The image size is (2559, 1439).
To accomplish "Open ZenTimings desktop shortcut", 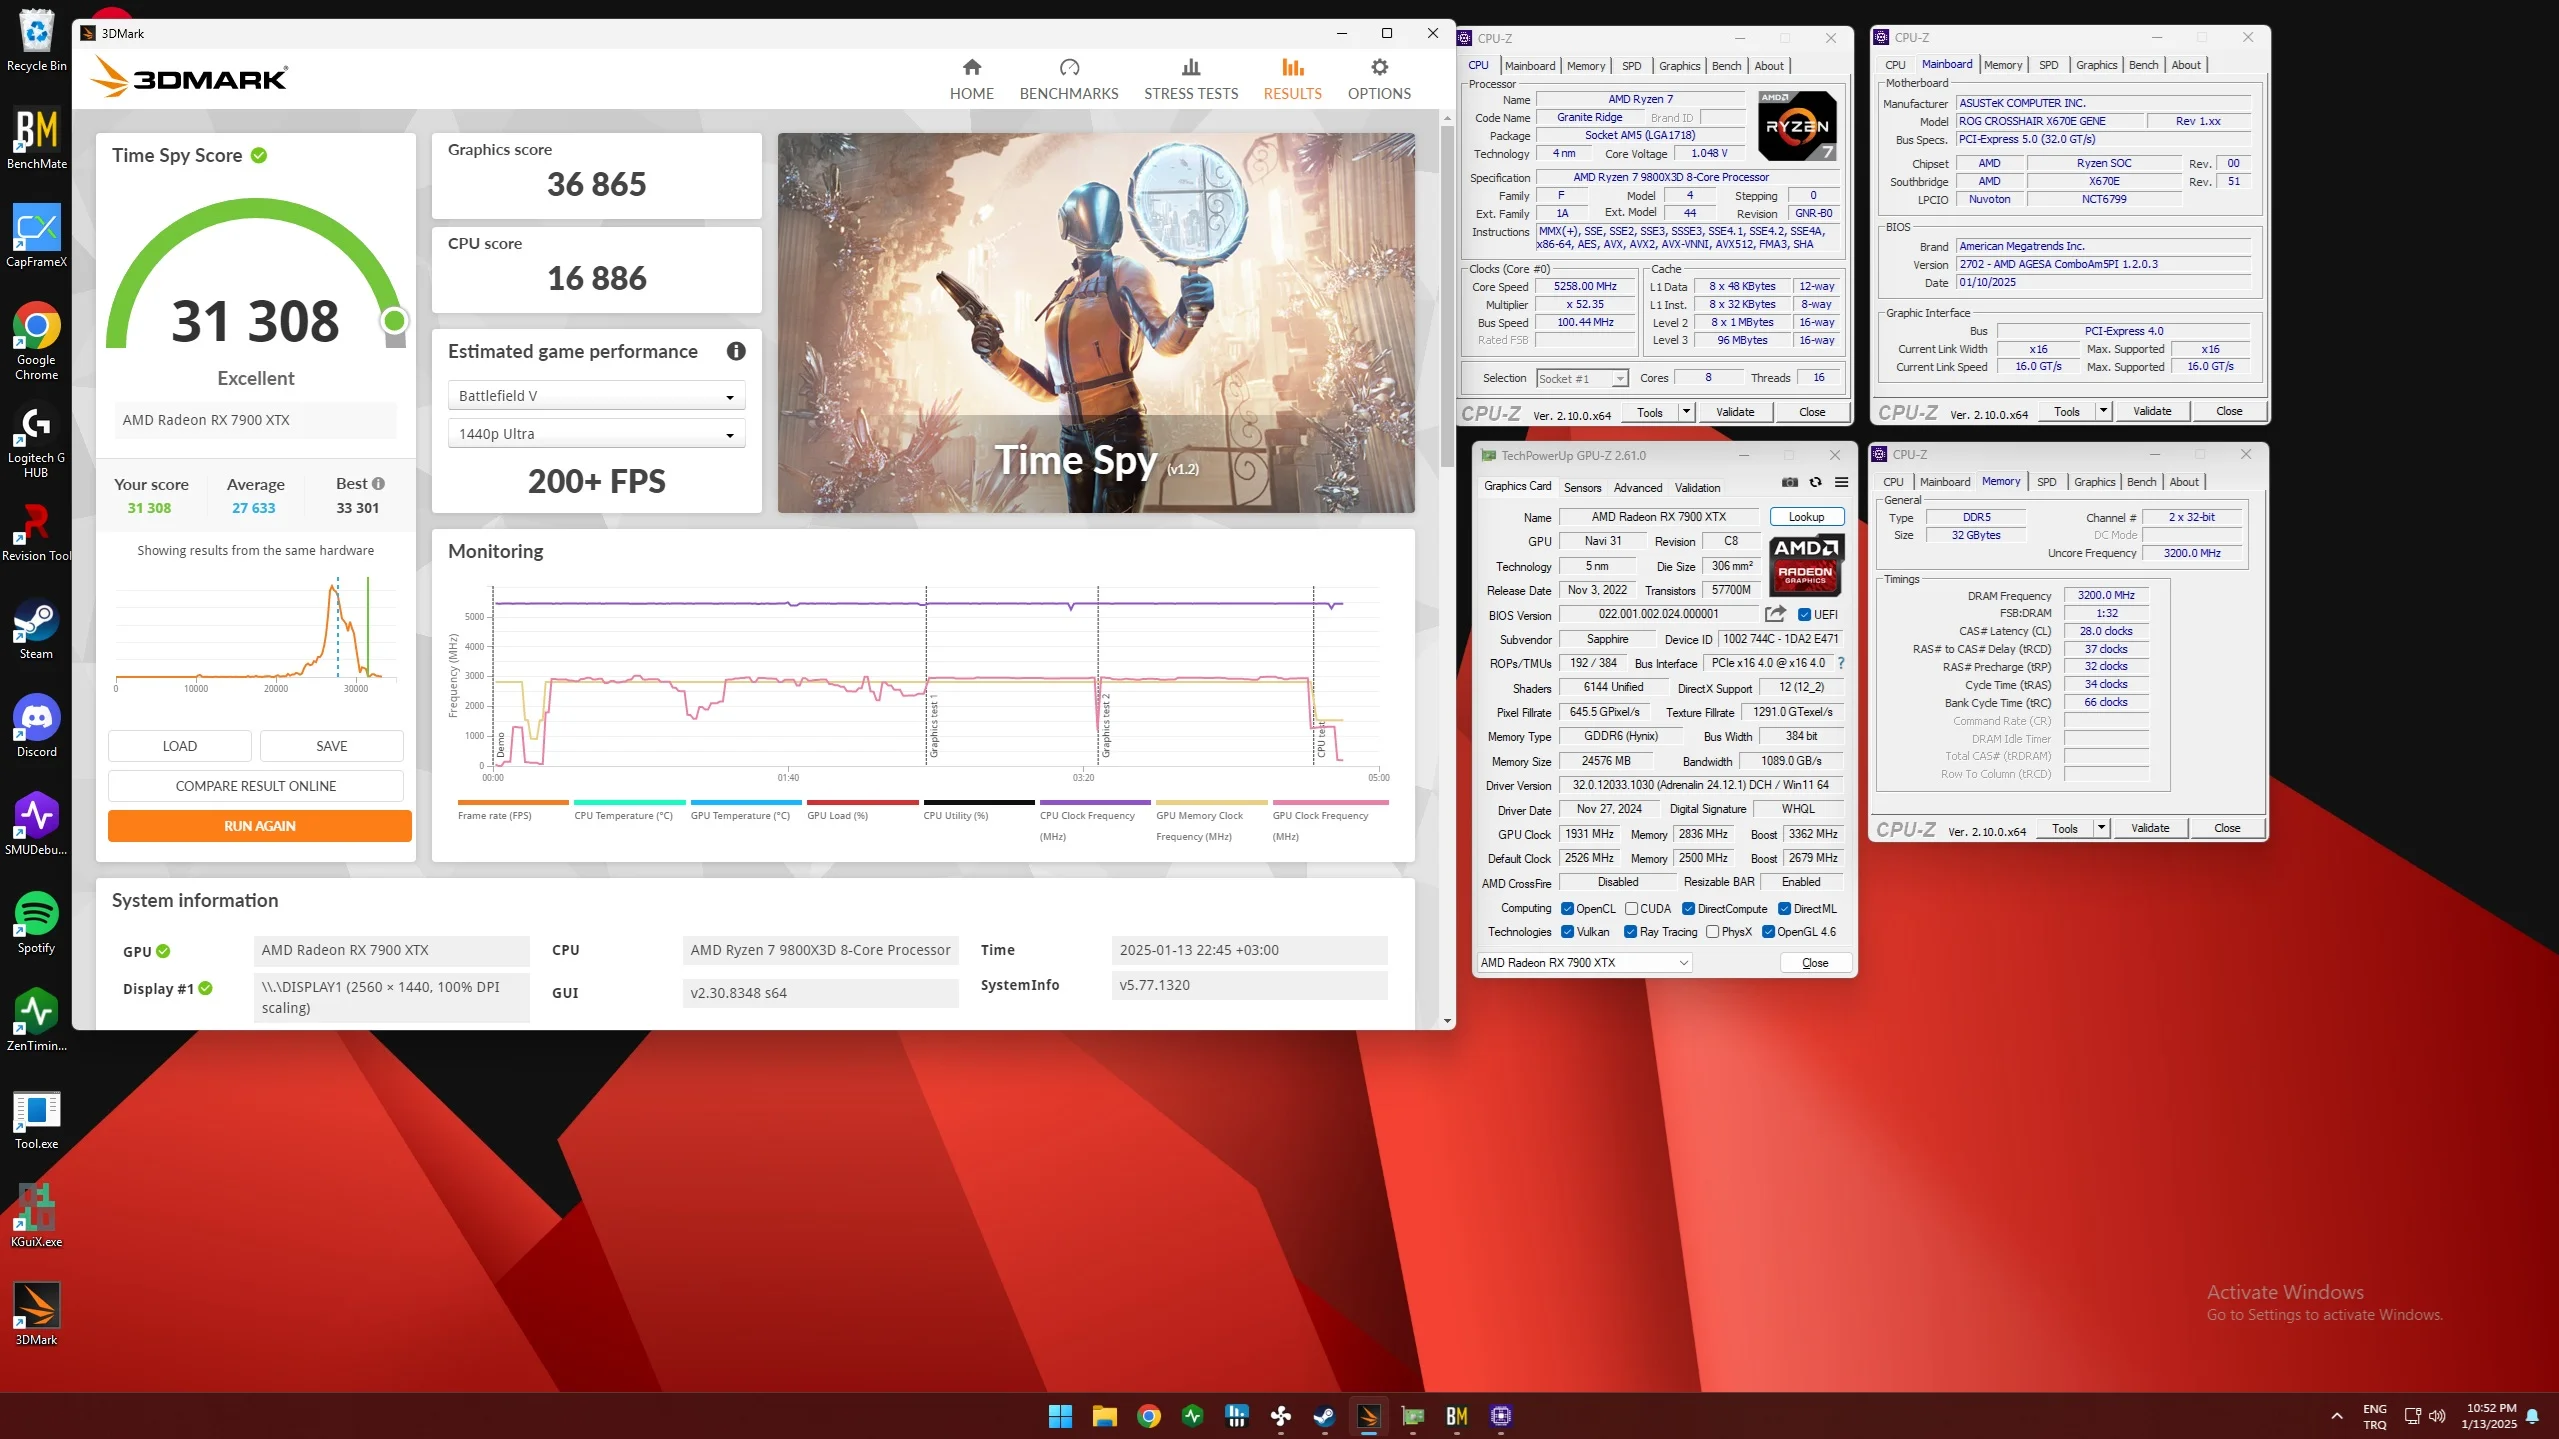I will tap(37, 1021).
